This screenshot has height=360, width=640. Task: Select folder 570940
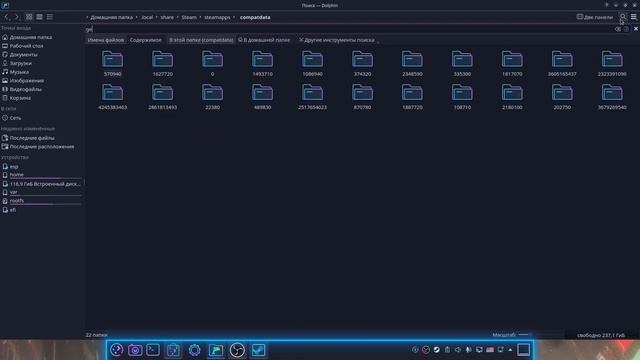click(x=113, y=63)
